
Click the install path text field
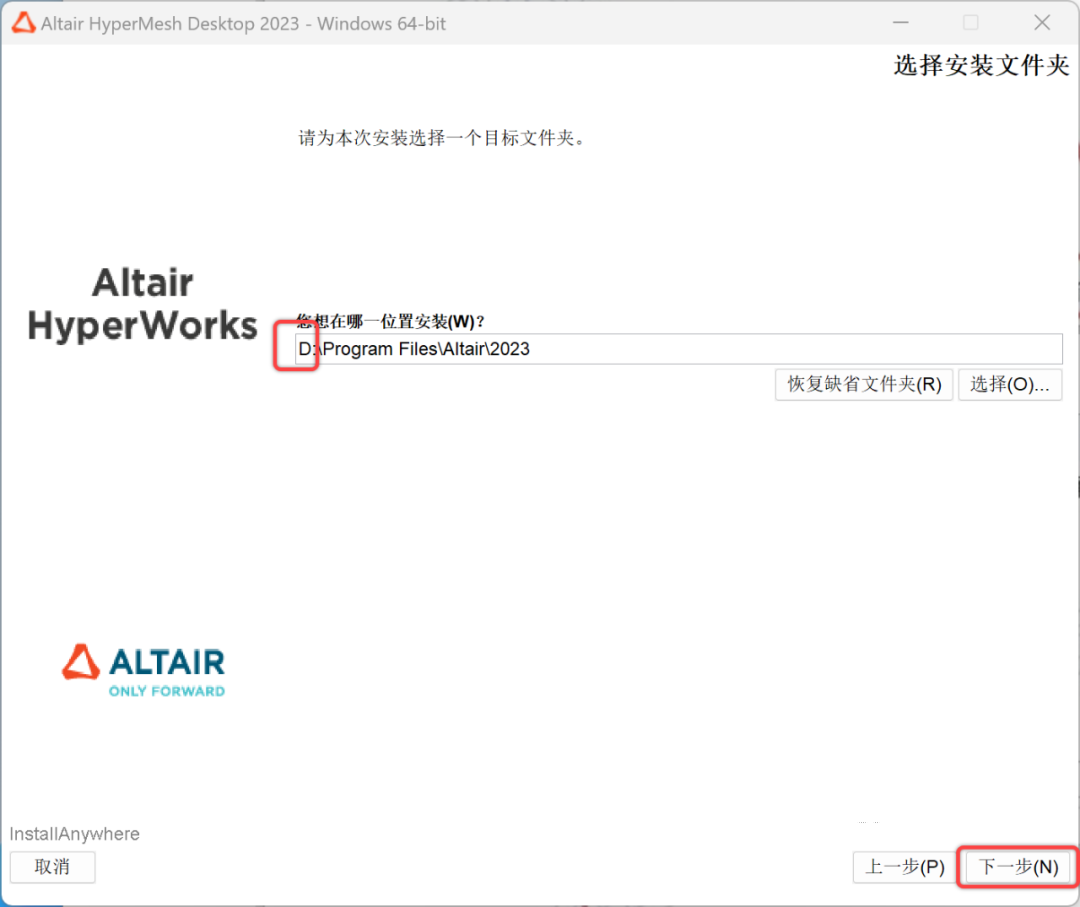pos(678,349)
